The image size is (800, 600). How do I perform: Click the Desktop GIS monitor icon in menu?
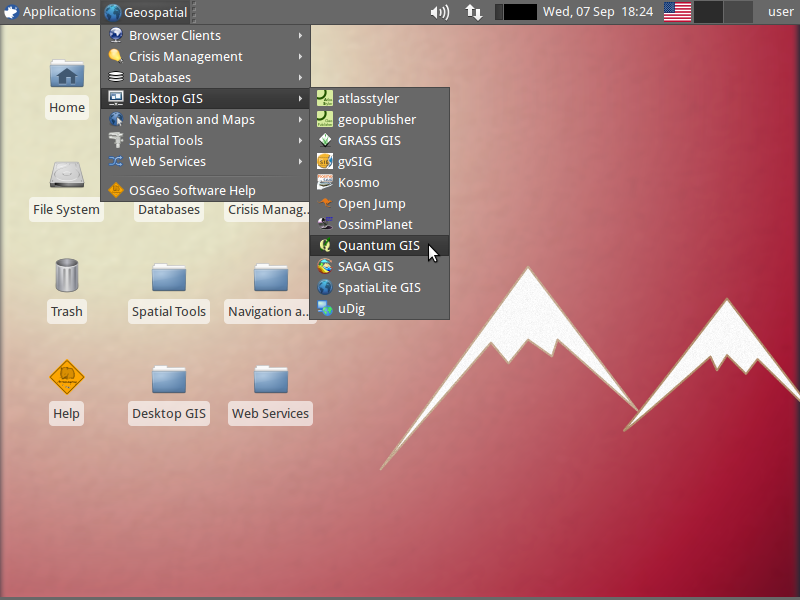[x=116, y=98]
